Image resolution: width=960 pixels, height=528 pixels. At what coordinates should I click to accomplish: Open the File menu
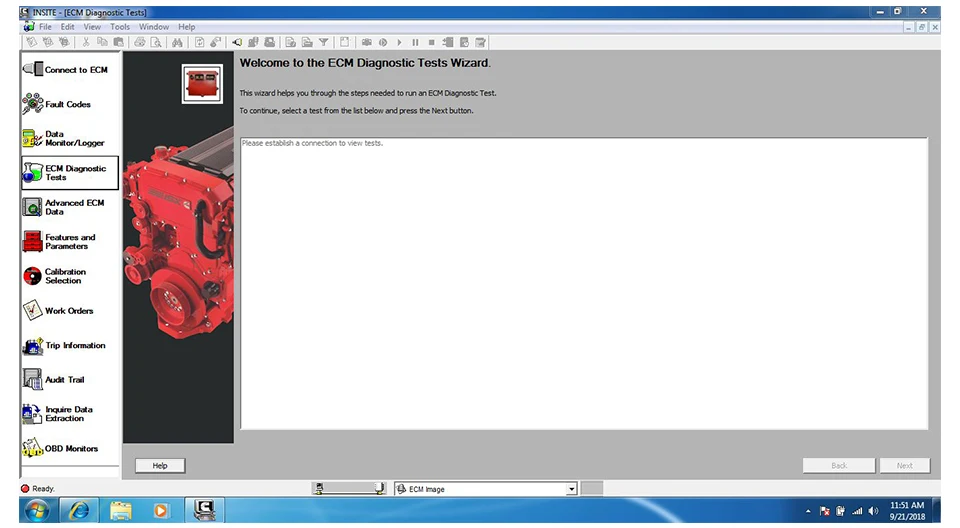(x=45, y=27)
